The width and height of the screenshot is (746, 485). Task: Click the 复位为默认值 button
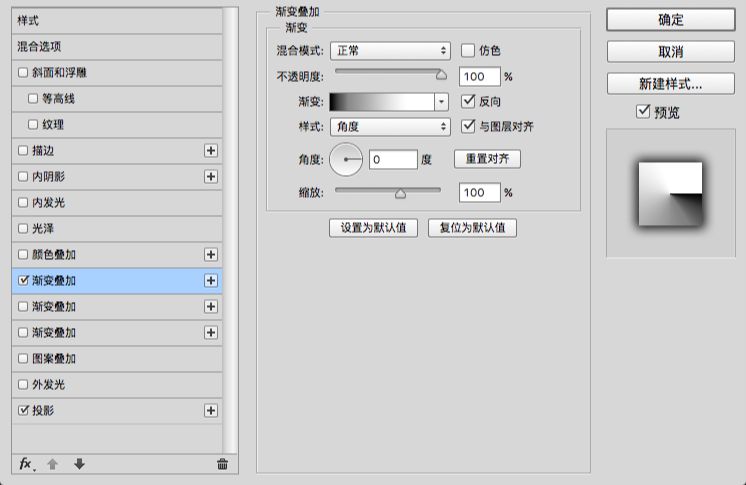[x=472, y=228]
